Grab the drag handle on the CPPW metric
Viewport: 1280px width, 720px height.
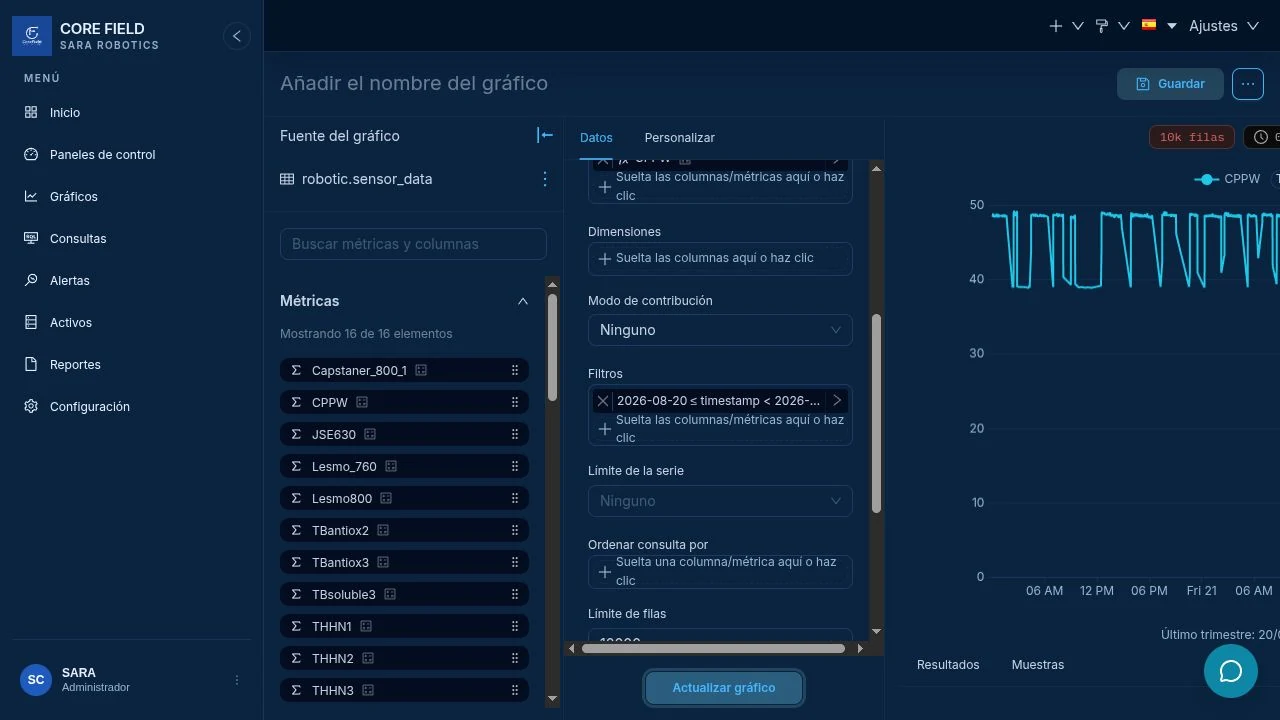pos(514,403)
